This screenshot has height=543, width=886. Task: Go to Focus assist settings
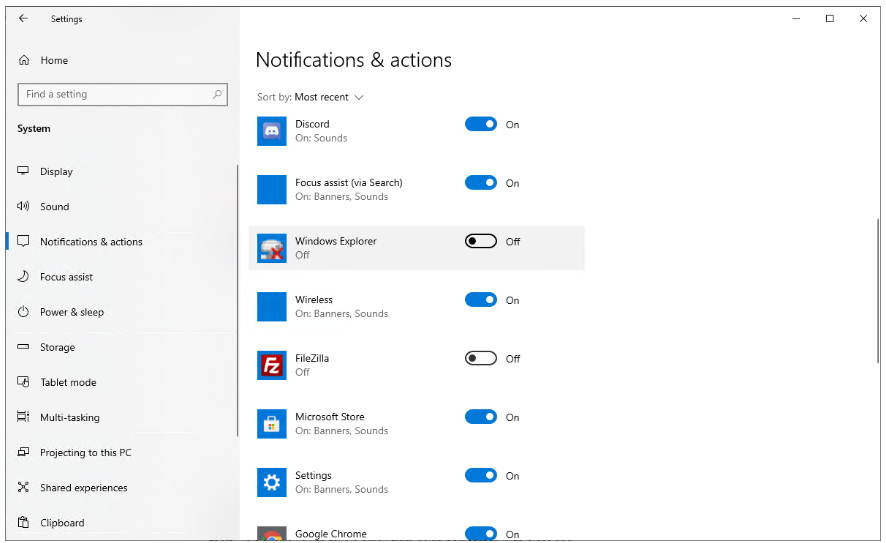66,277
